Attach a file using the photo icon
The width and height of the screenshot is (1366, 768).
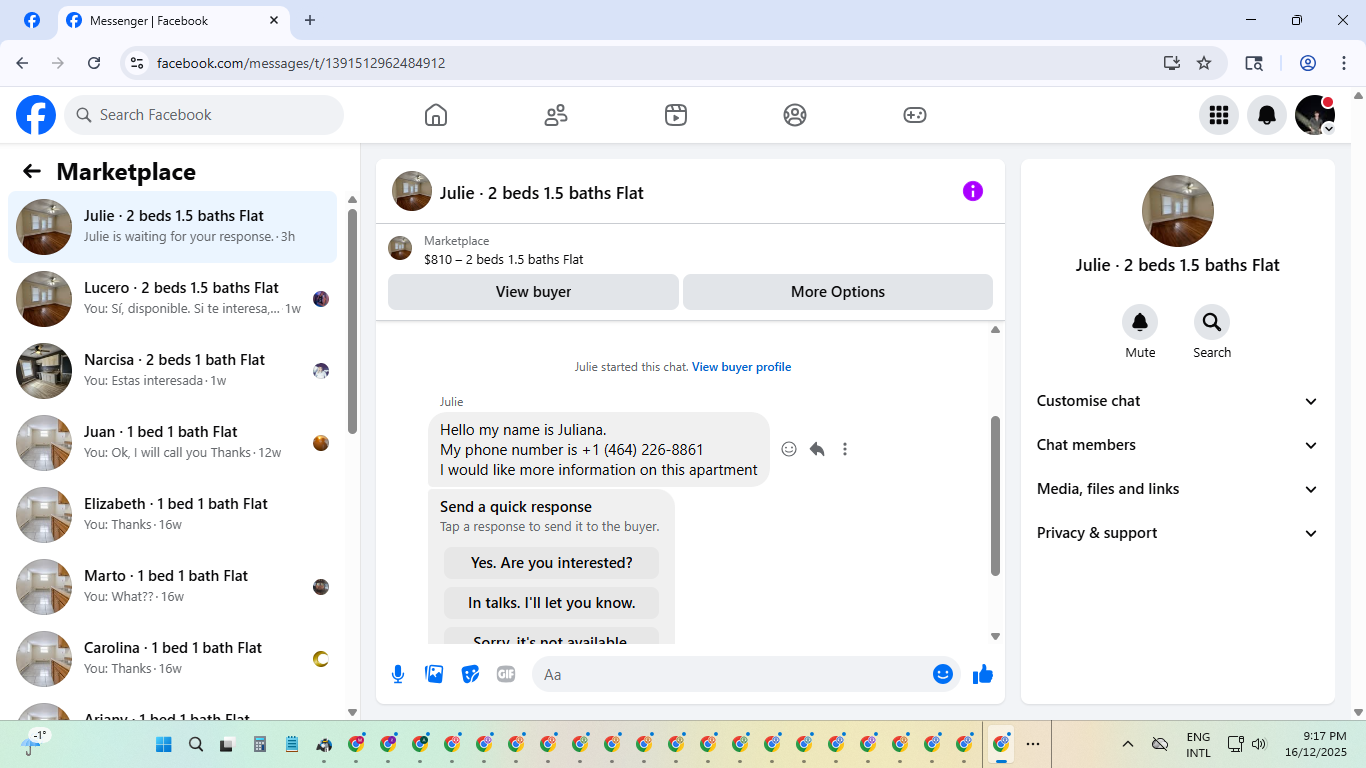coord(434,674)
